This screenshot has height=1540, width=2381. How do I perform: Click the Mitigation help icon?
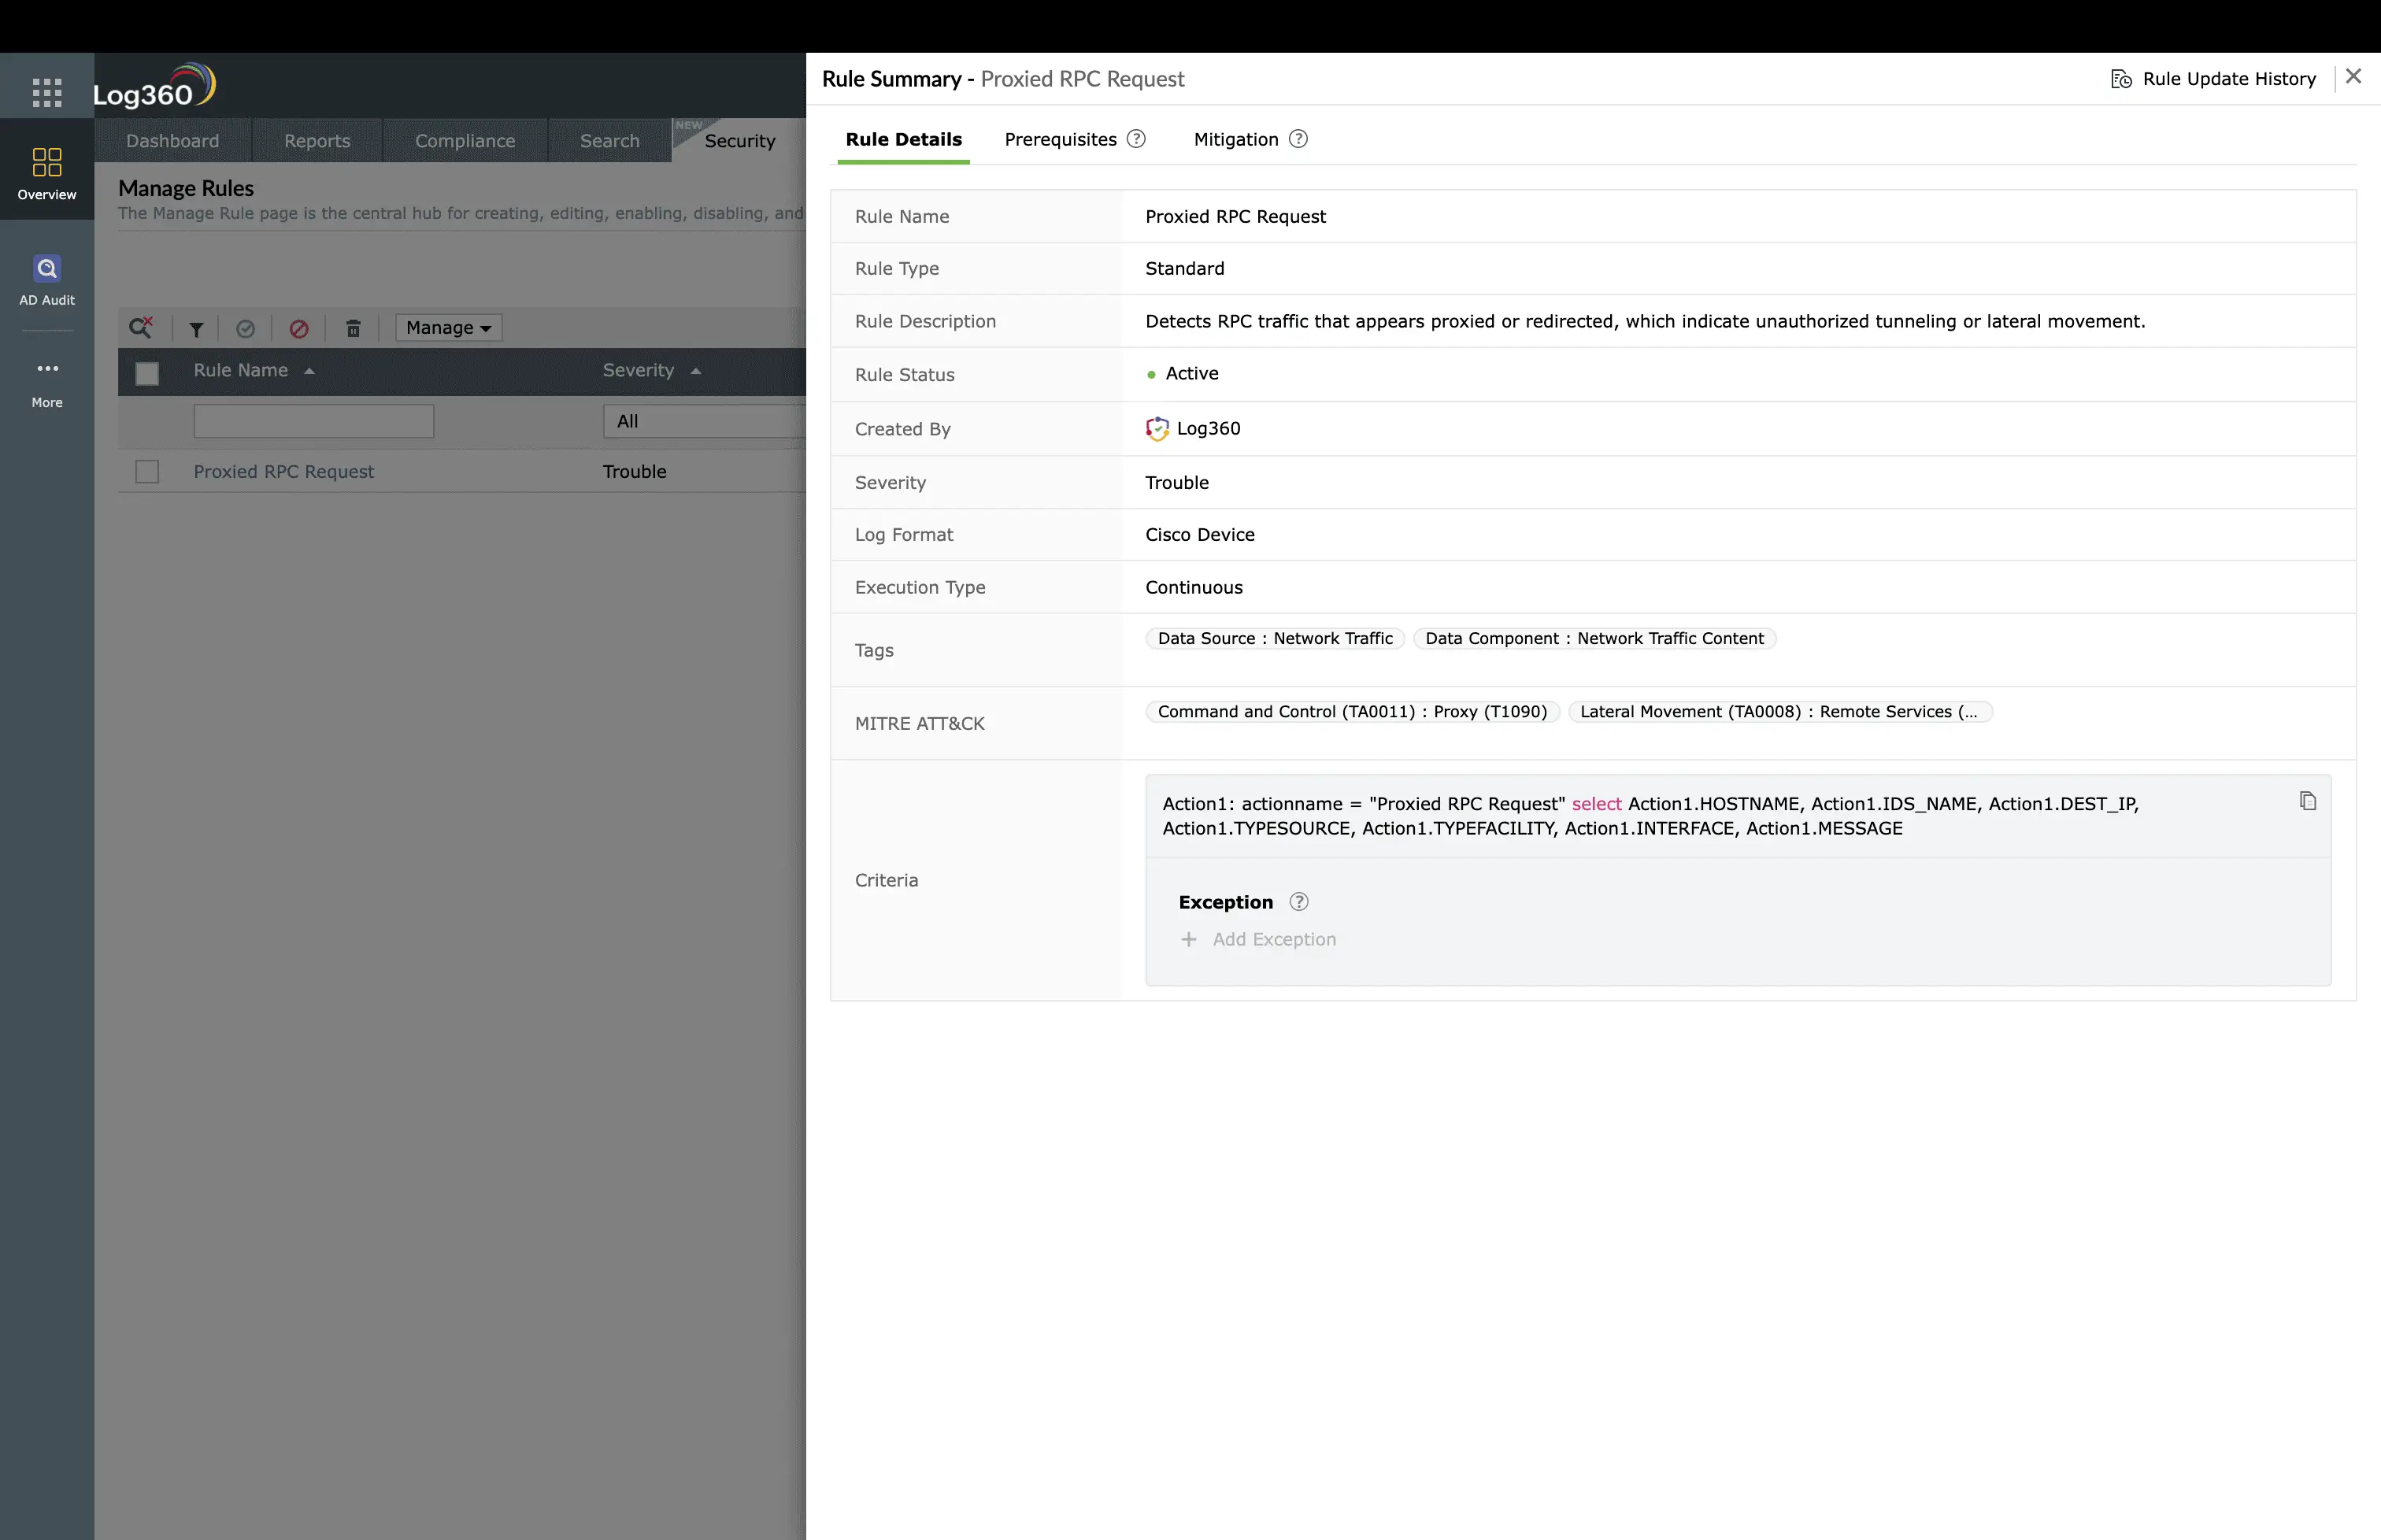point(1298,139)
